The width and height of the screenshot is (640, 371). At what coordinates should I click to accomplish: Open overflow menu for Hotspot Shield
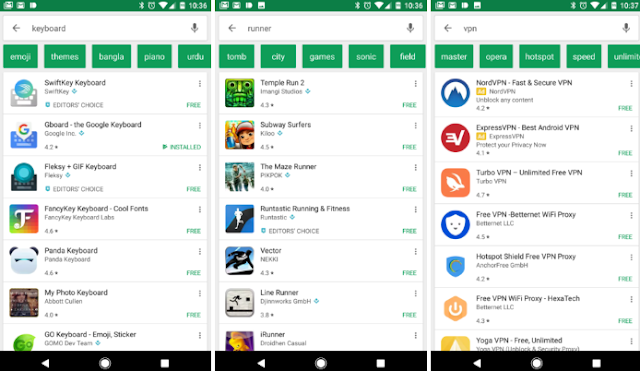631,257
